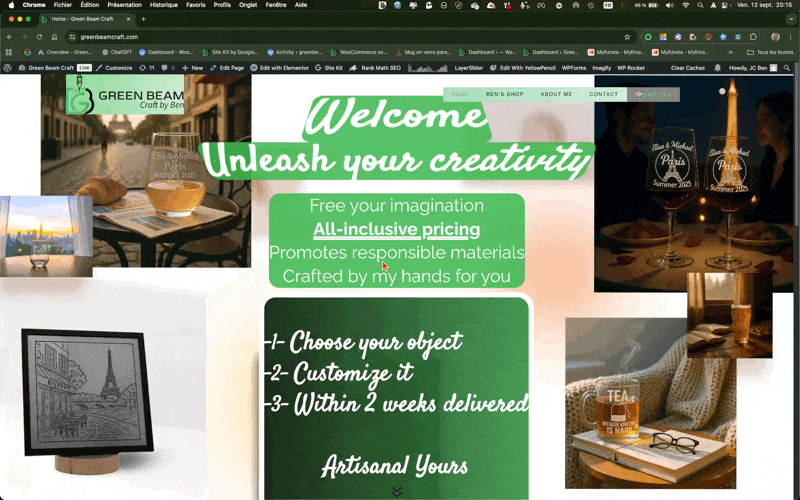The image size is (800, 500).
Task: Open the Howdy, JC Ben account menu
Action: click(753, 68)
